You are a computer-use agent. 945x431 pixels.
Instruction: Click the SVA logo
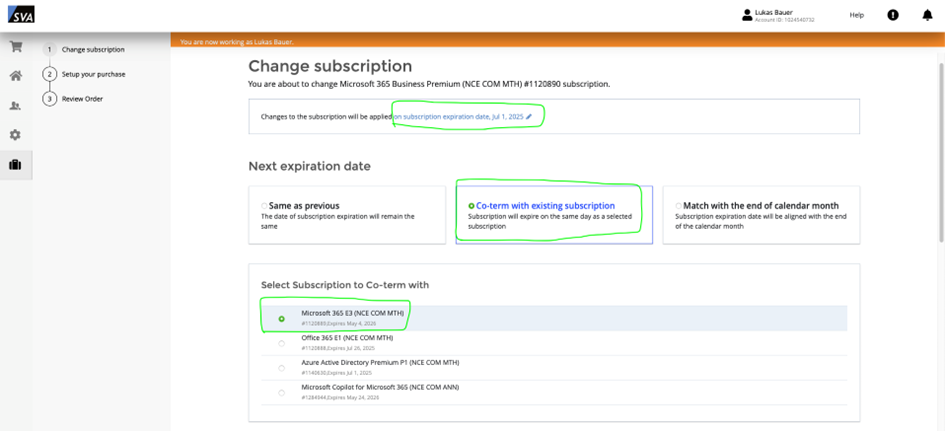click(x=20, y=15)
